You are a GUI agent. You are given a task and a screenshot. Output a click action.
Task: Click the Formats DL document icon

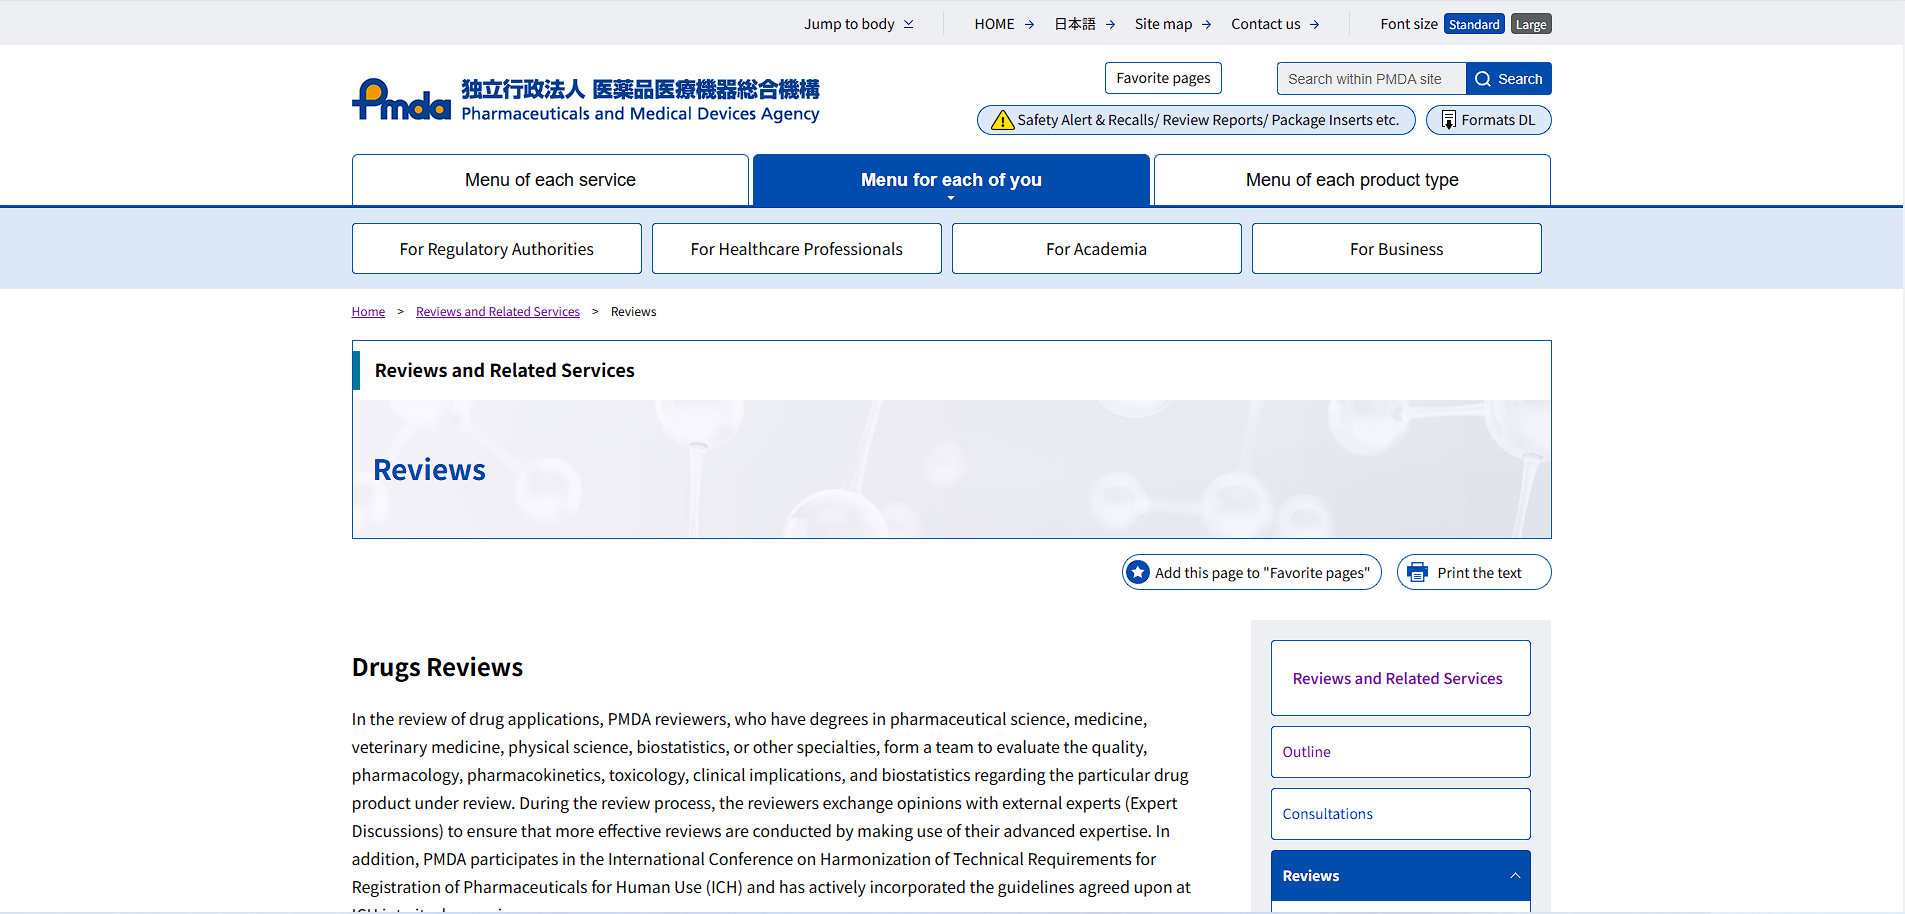pos(1448,121)
